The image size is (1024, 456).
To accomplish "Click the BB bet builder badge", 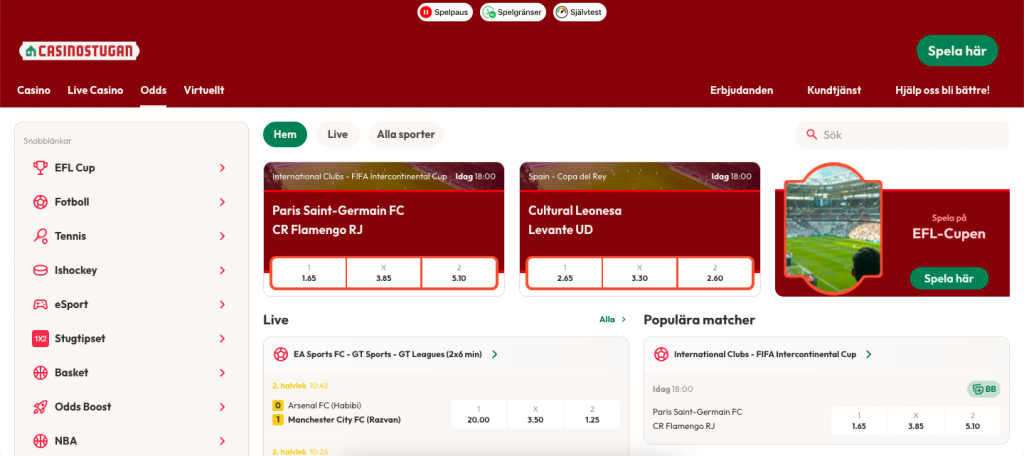I will tap(984, 389).
